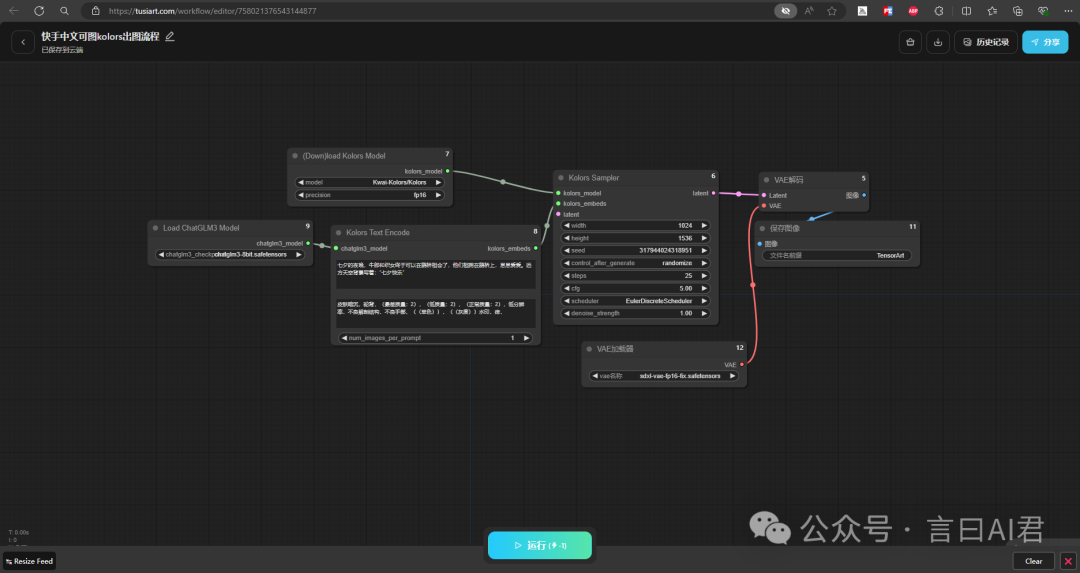This screenshot has width=1080, height=573.
Task: Click the Resize Feed button
Action: (29, 561)
